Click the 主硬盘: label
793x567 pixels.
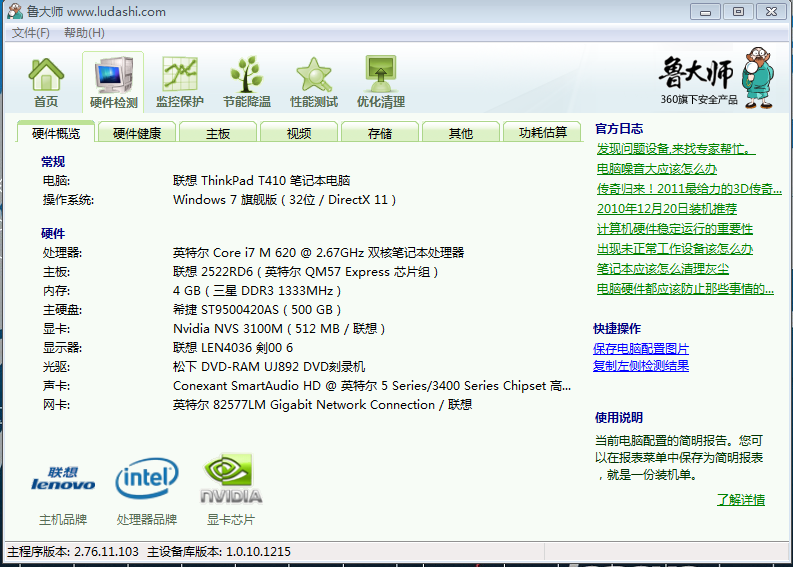[x=62, y=310]
